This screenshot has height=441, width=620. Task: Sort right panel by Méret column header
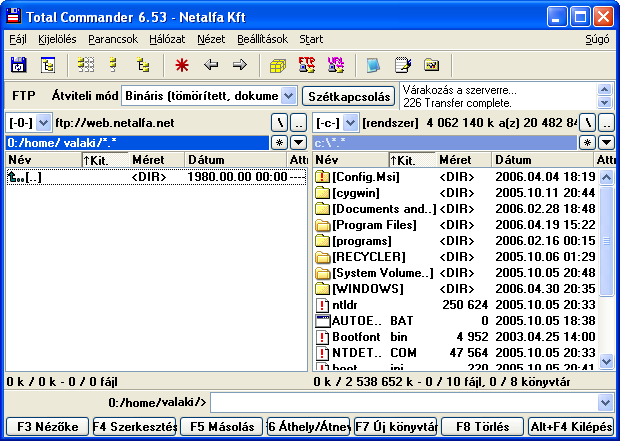click(463, 160)
